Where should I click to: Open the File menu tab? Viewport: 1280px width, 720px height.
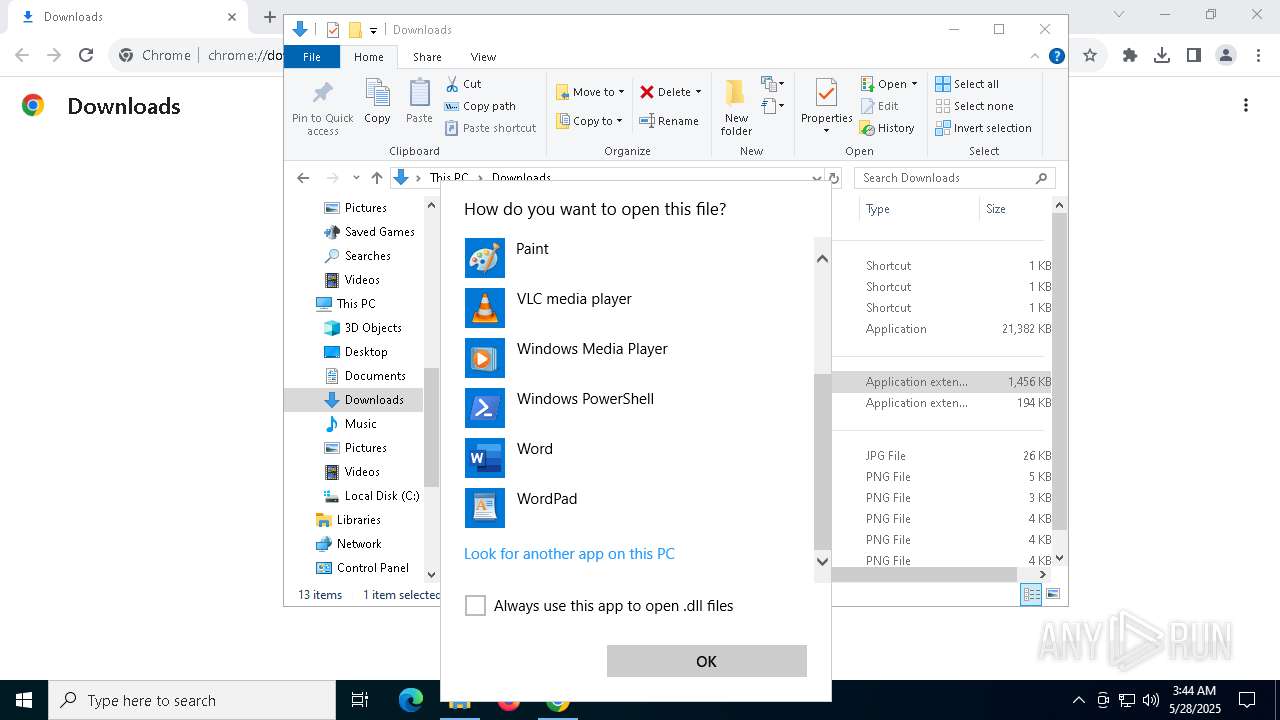(x=312, y=57)
